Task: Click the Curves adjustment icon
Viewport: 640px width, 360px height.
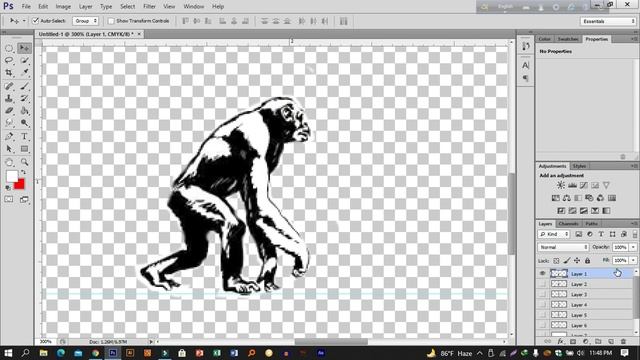Action: point(584,185)
